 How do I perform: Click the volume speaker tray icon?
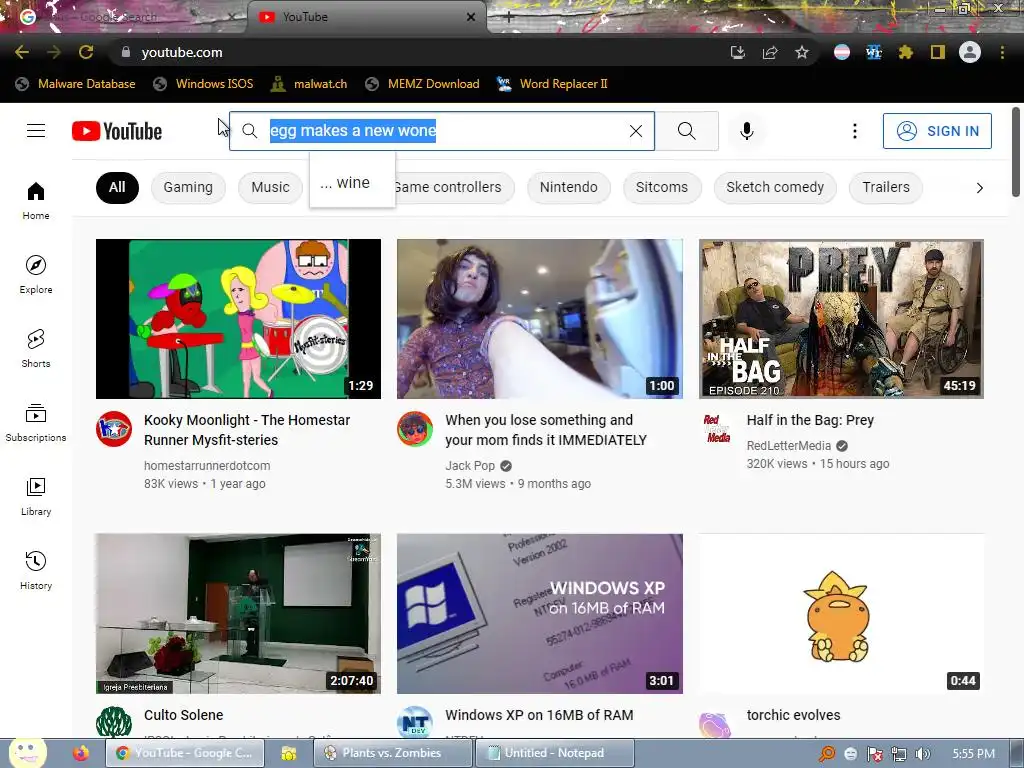click(923, 754)
